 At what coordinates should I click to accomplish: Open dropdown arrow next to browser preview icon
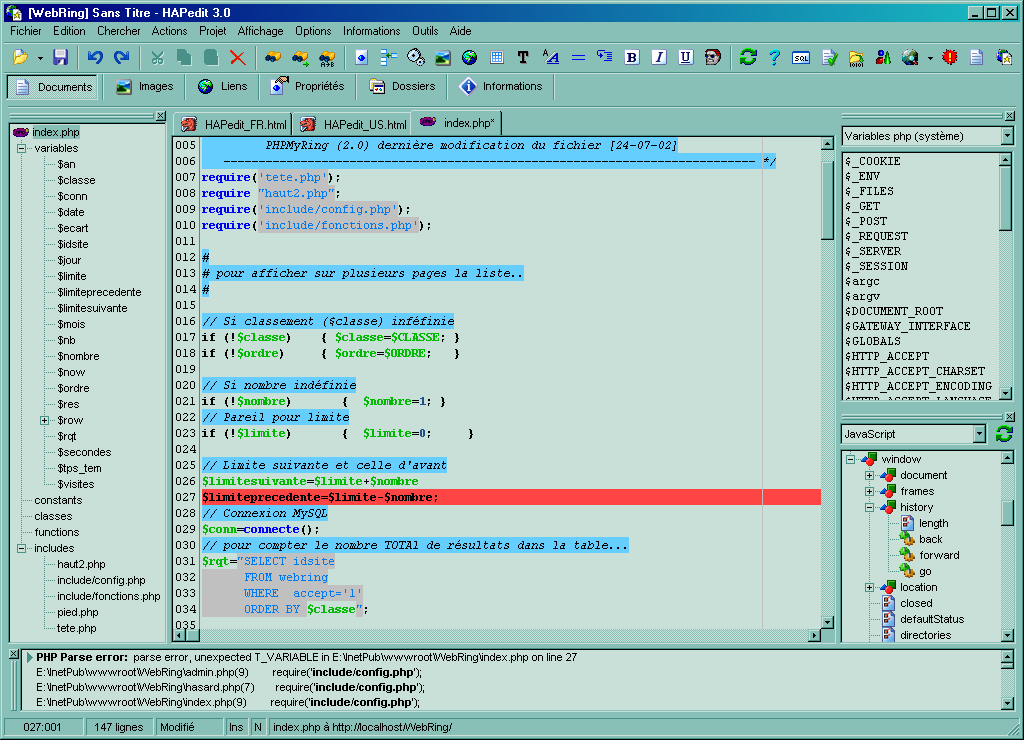930,58
